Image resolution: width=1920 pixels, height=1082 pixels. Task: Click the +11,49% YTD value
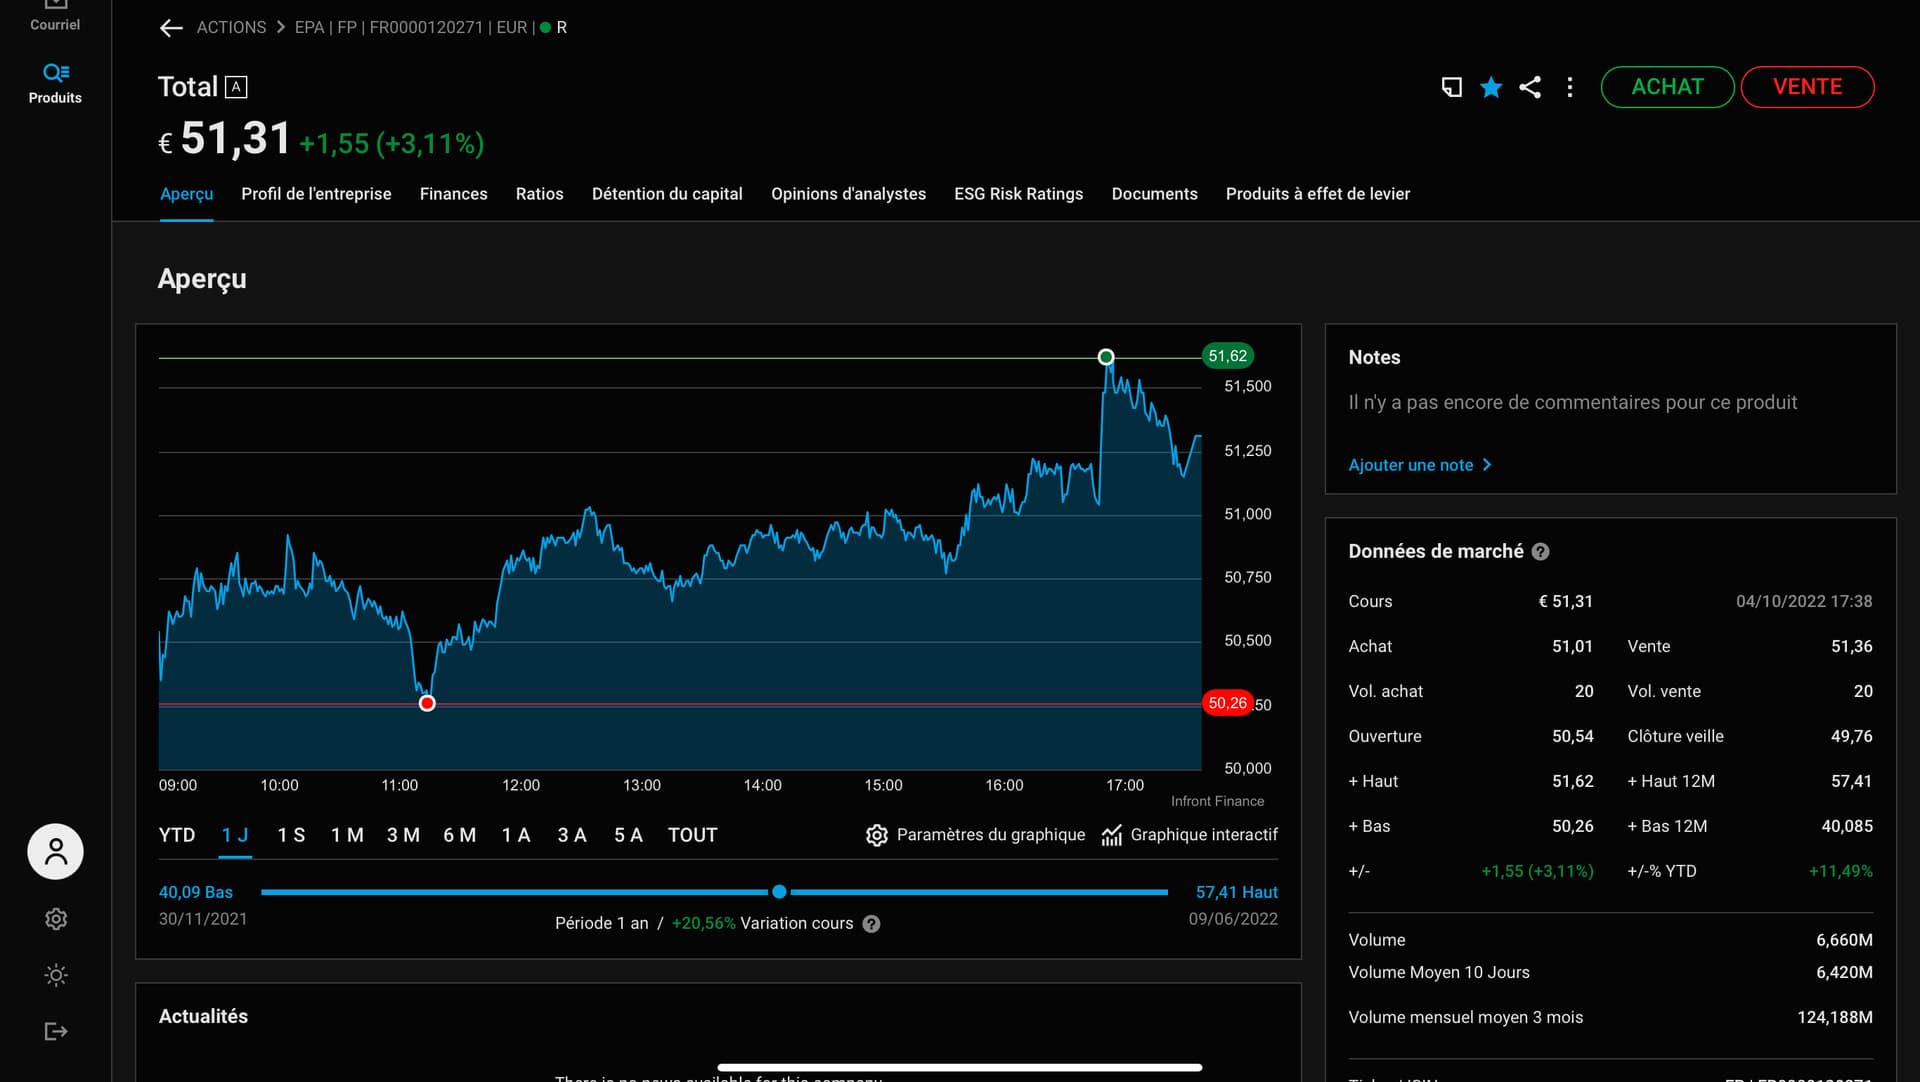[1840, 871]
